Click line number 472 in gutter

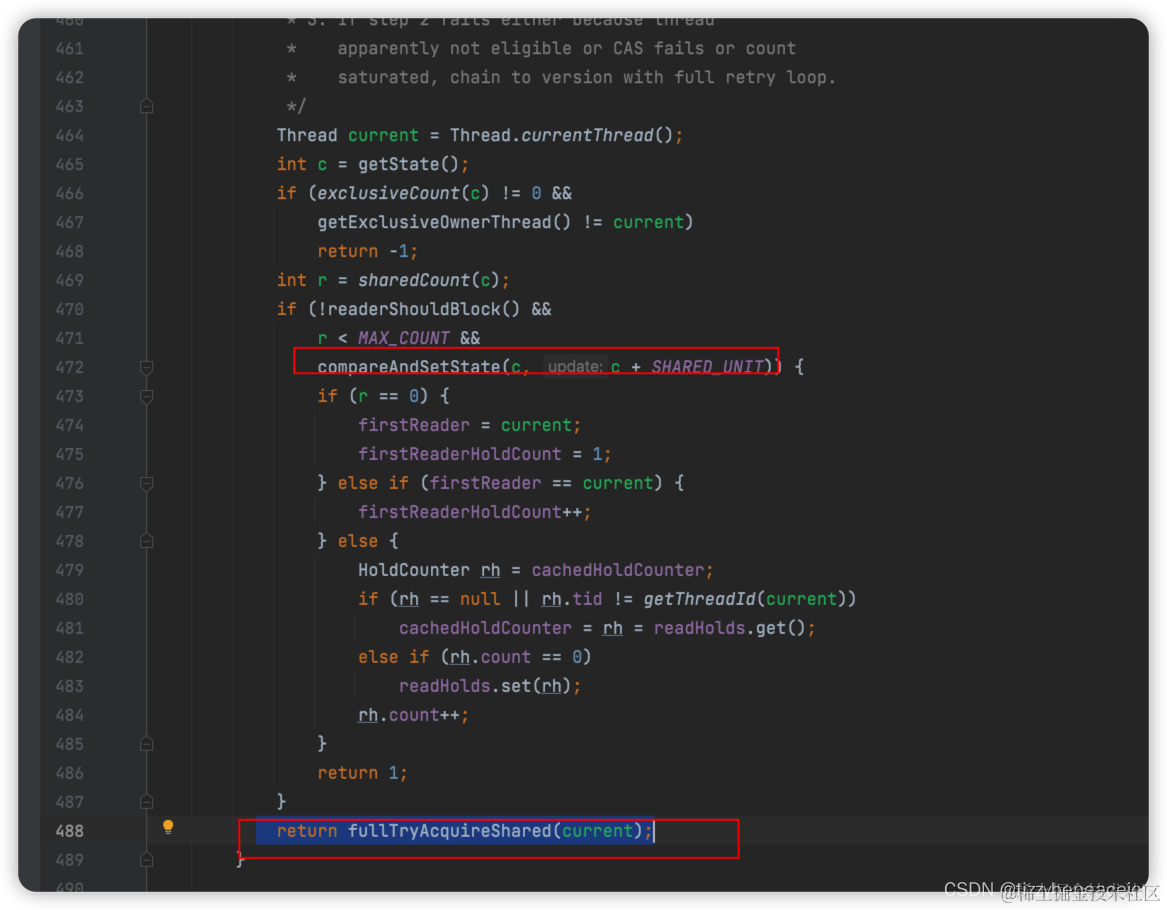69,367
